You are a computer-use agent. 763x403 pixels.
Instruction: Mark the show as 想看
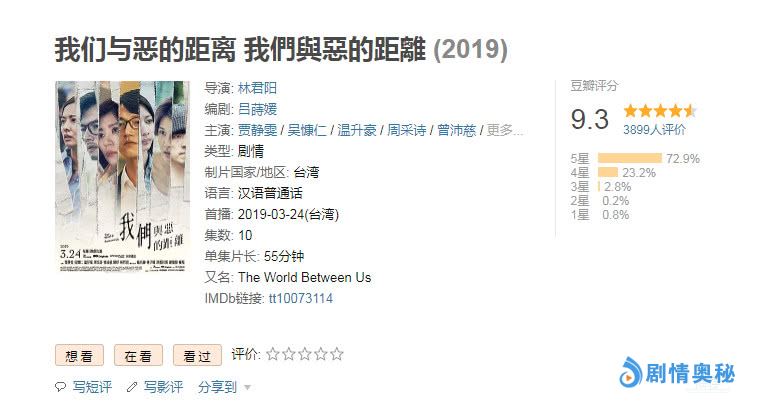[80, 355]
